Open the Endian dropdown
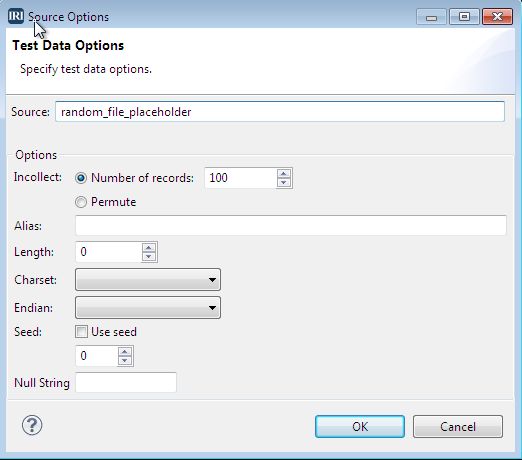The width and height of the screenshot is (522, 460). 148,307
